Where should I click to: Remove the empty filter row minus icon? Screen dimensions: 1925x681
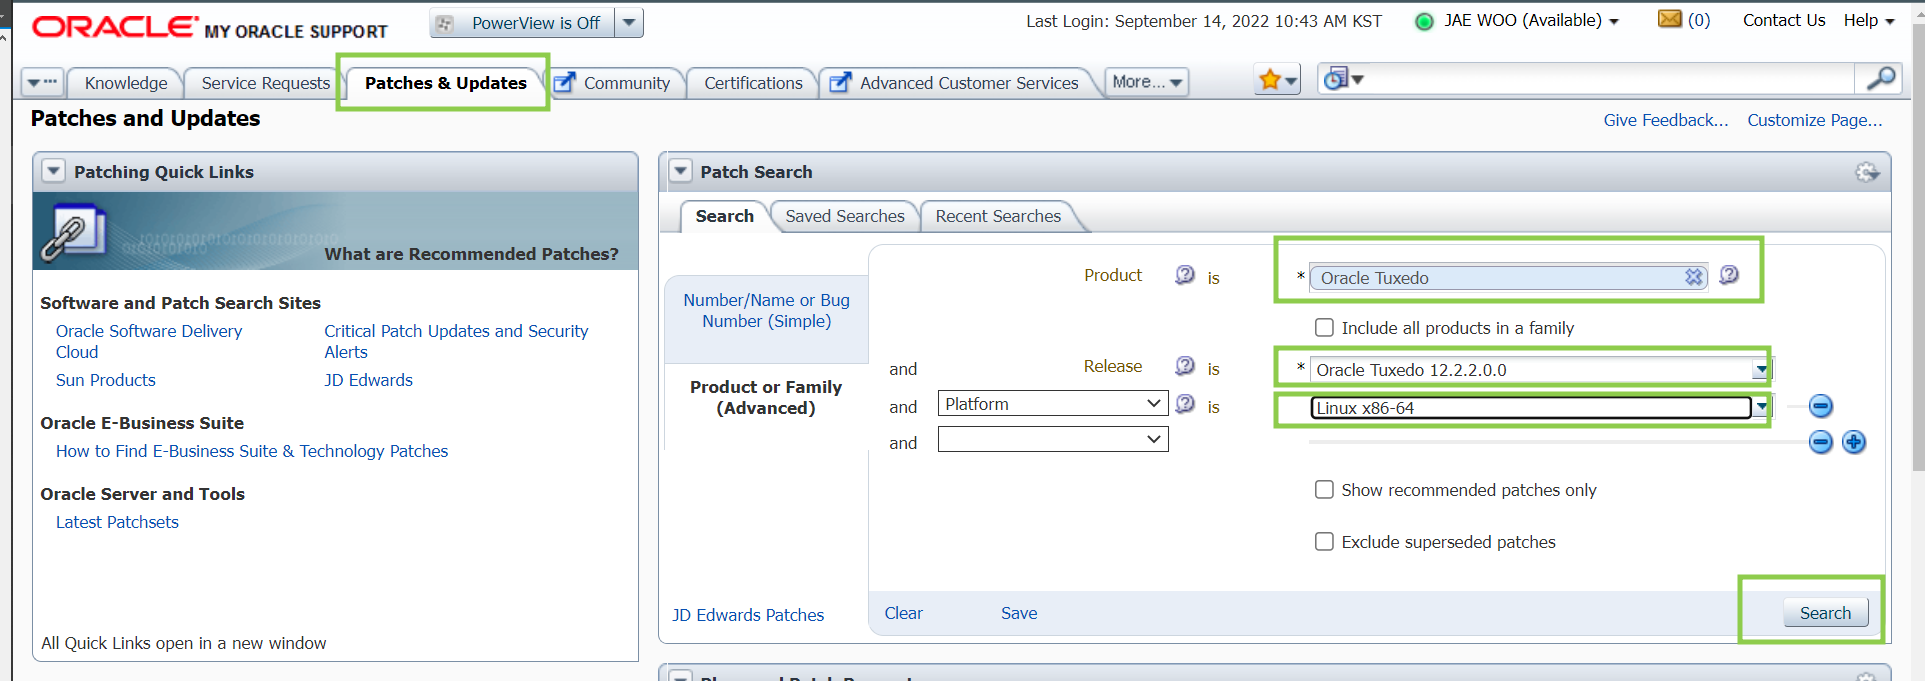[x=1821, y=442]
